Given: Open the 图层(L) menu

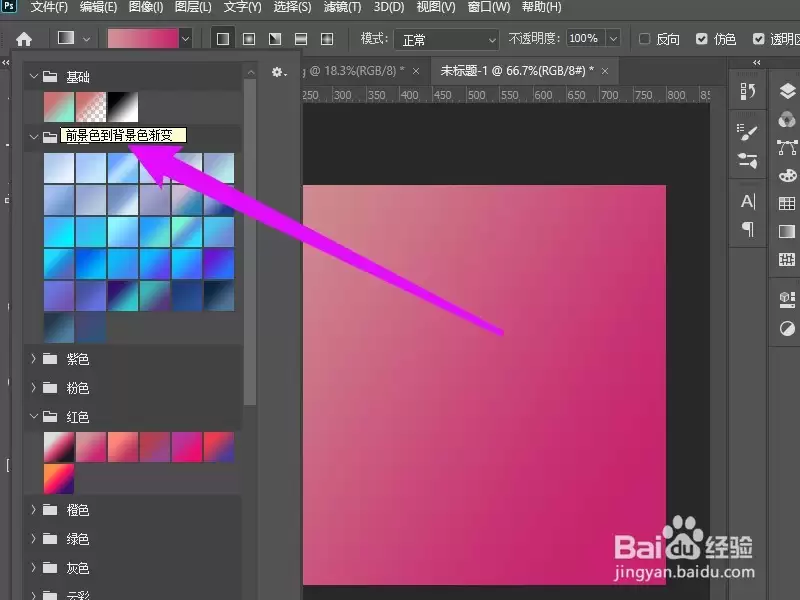Looking at the screenshot, I should (x=193, y=7).
